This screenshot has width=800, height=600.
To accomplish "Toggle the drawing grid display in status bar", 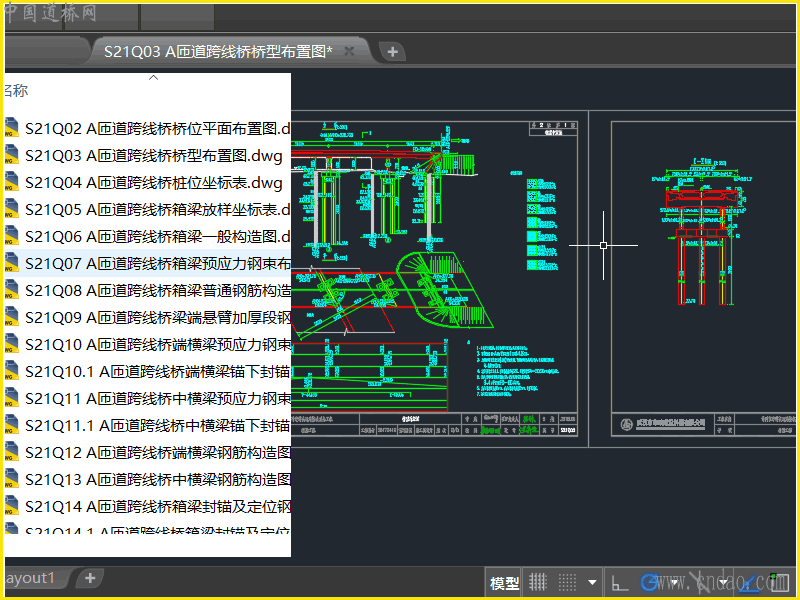I will tap(538, 582).
